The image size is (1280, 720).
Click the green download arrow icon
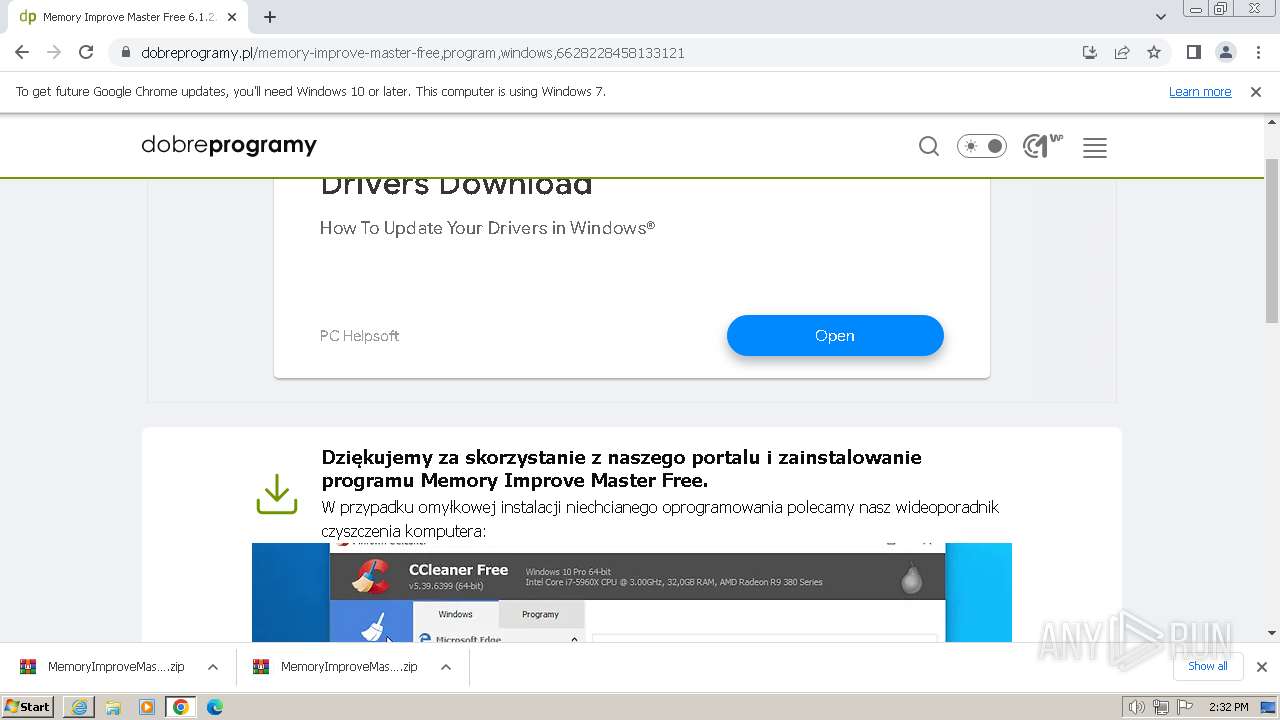277,494
